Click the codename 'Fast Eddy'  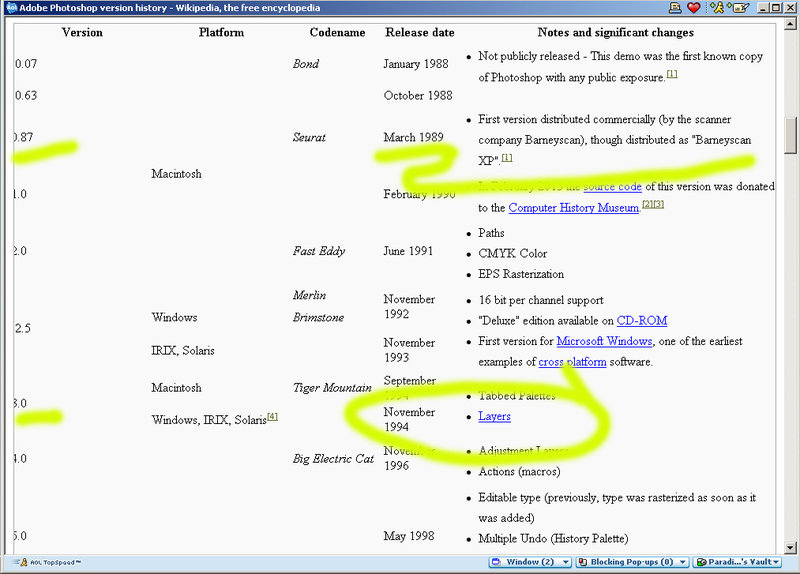click(319, 251)
